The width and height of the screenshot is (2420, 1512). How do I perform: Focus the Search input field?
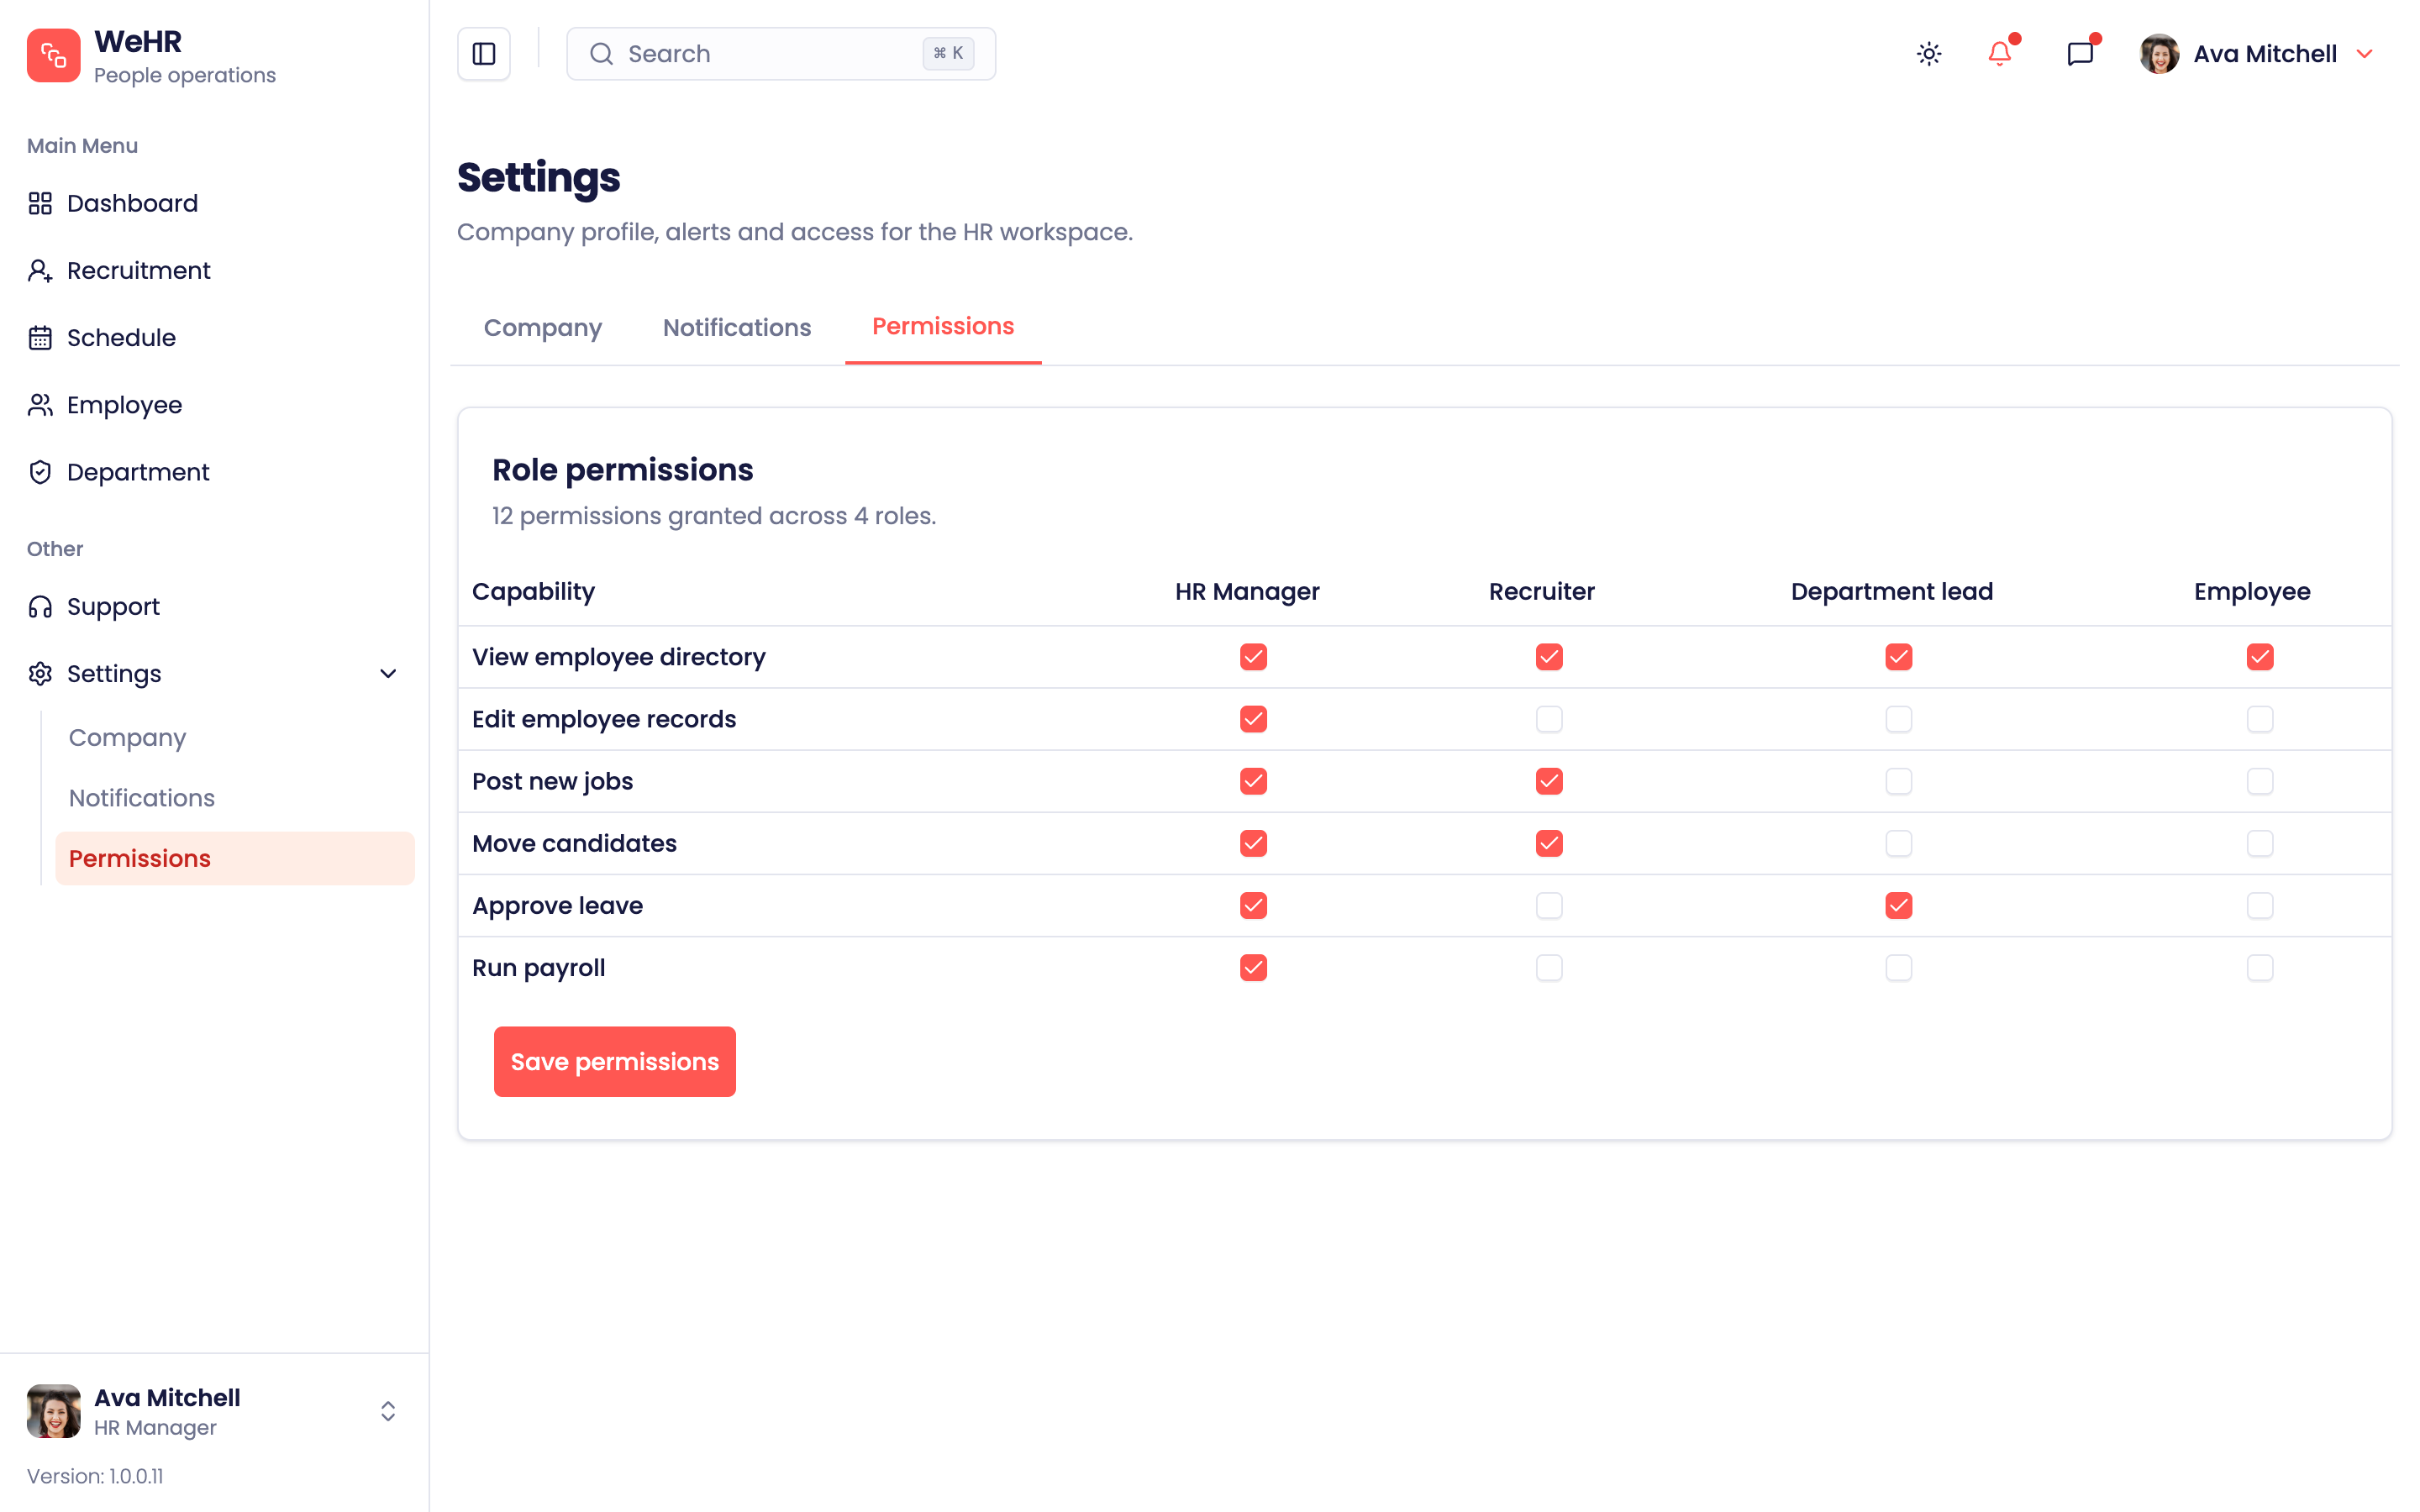781,54
